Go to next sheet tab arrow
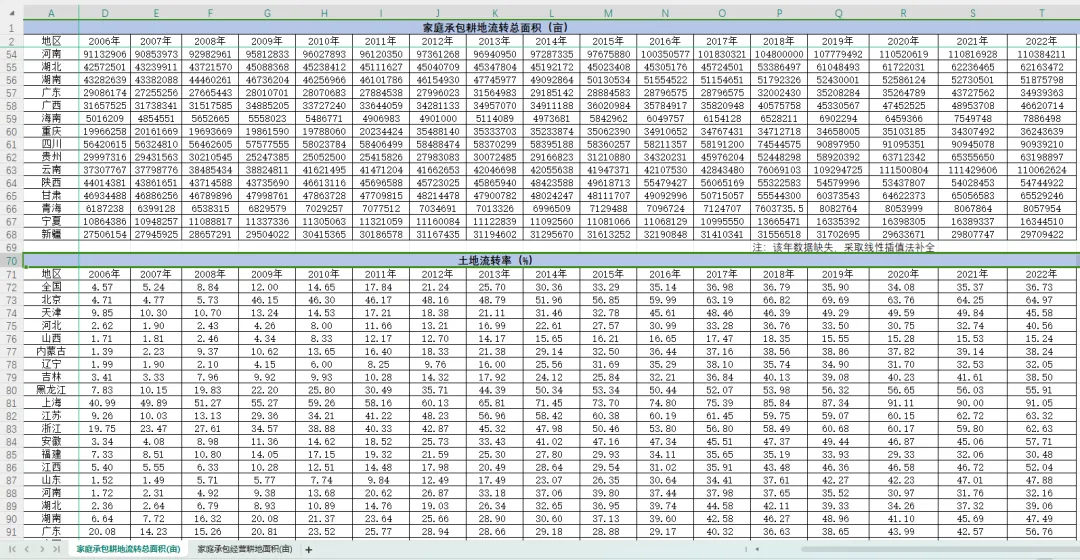 (x=42, y=549)
